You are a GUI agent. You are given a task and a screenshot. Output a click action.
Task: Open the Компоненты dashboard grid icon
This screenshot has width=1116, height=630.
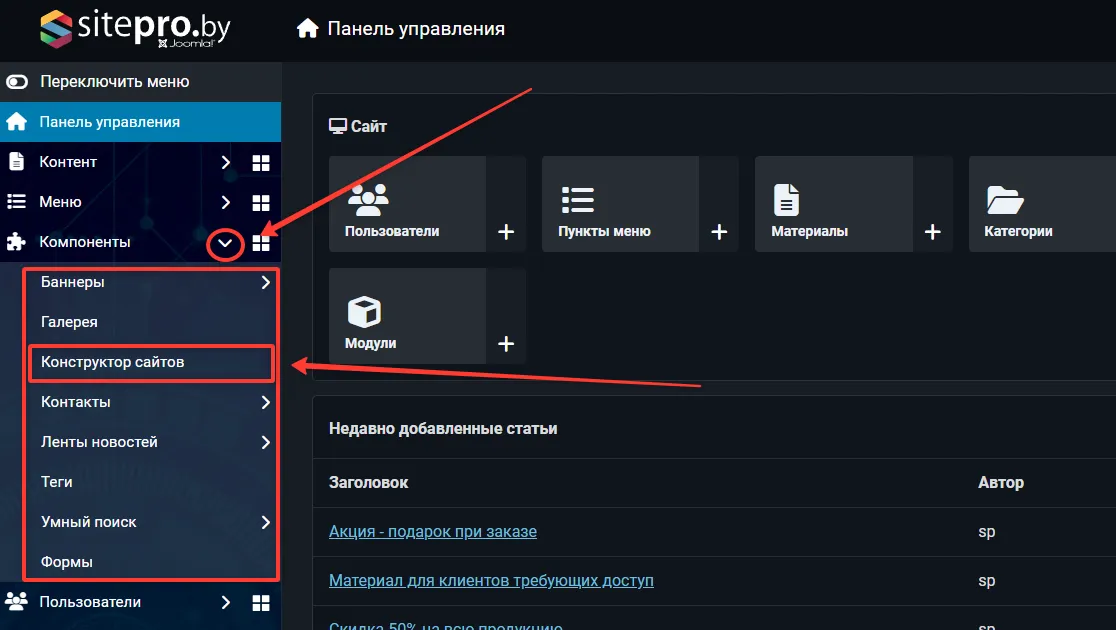click(261, 242)
